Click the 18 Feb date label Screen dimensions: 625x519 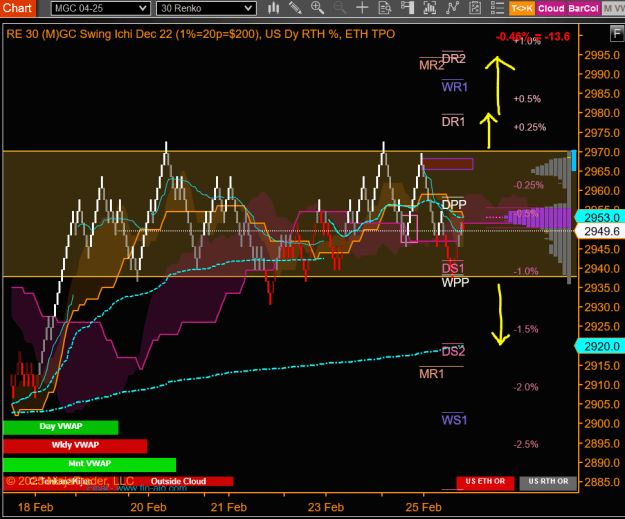tap(35, 507)
